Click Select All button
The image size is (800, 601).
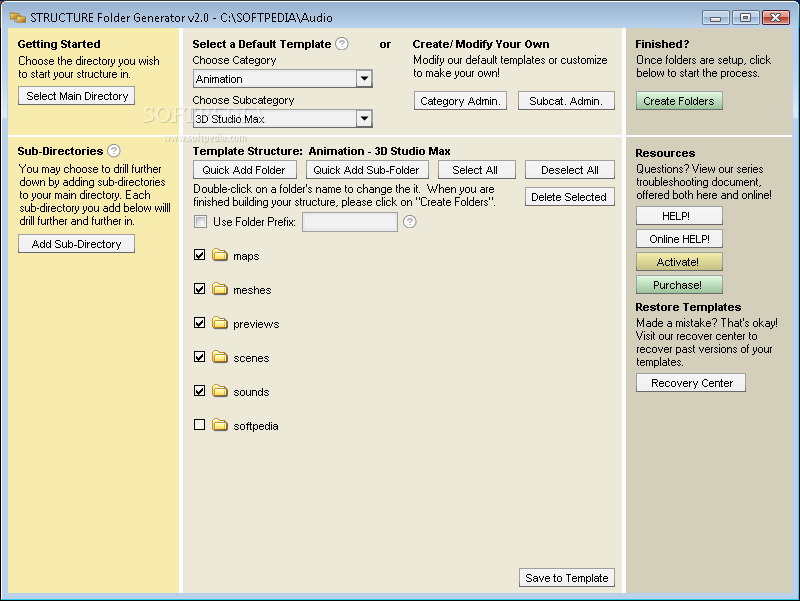click(477, 170)
